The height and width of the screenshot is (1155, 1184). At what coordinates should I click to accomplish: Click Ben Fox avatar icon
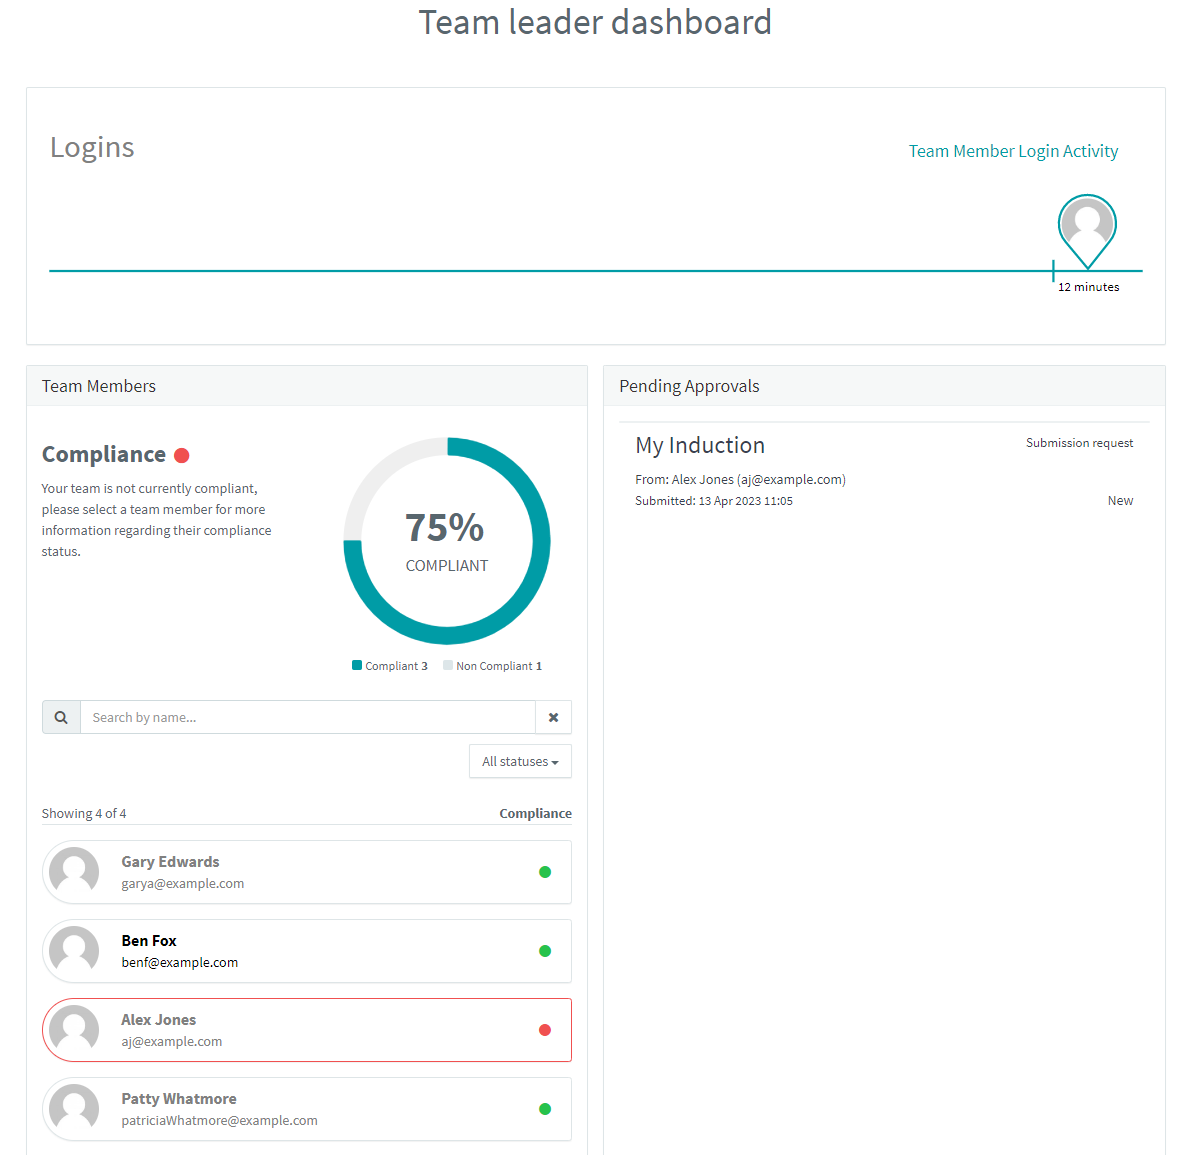coord(74,951)
